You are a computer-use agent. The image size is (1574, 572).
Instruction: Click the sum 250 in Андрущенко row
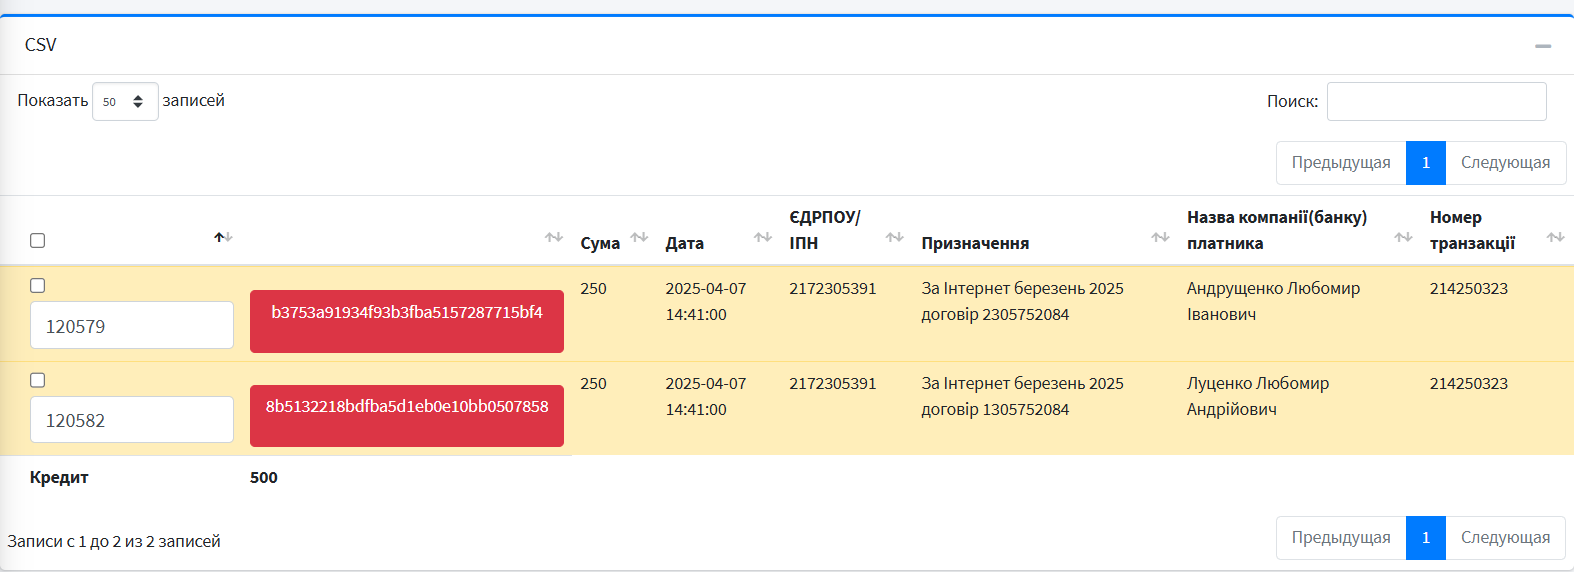pyautogui.click(x=593, y=288)
